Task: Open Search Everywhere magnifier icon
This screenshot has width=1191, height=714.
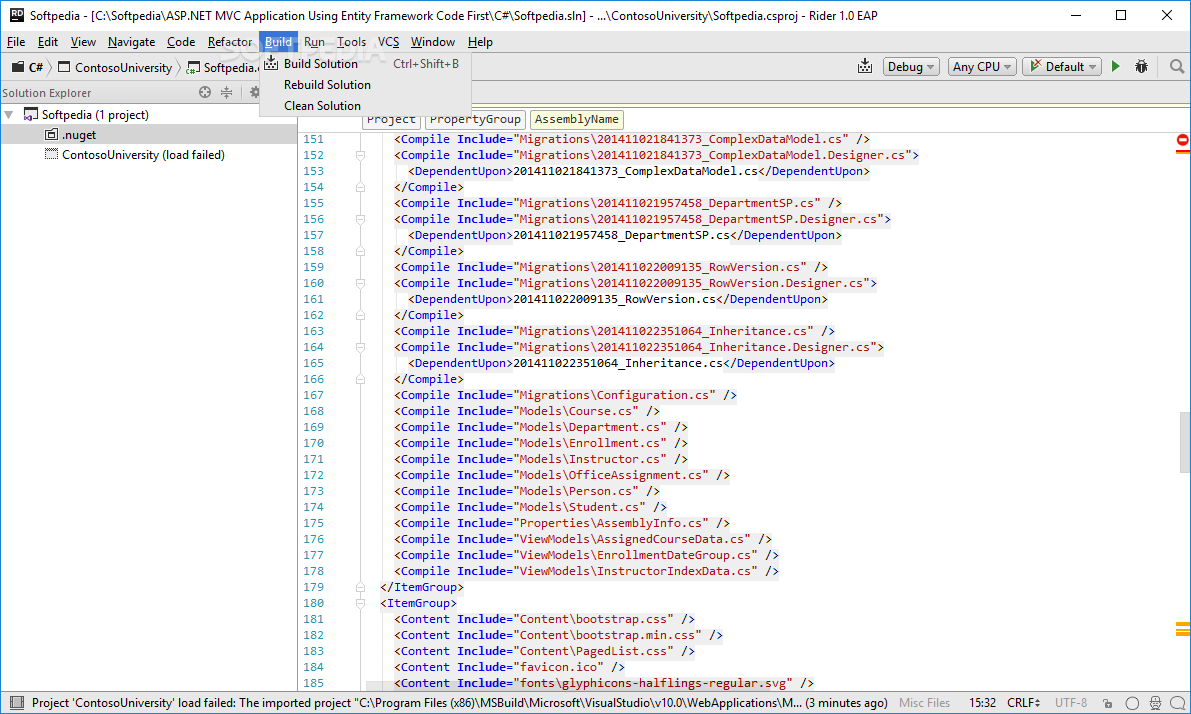Action: tap(1177, 67)
